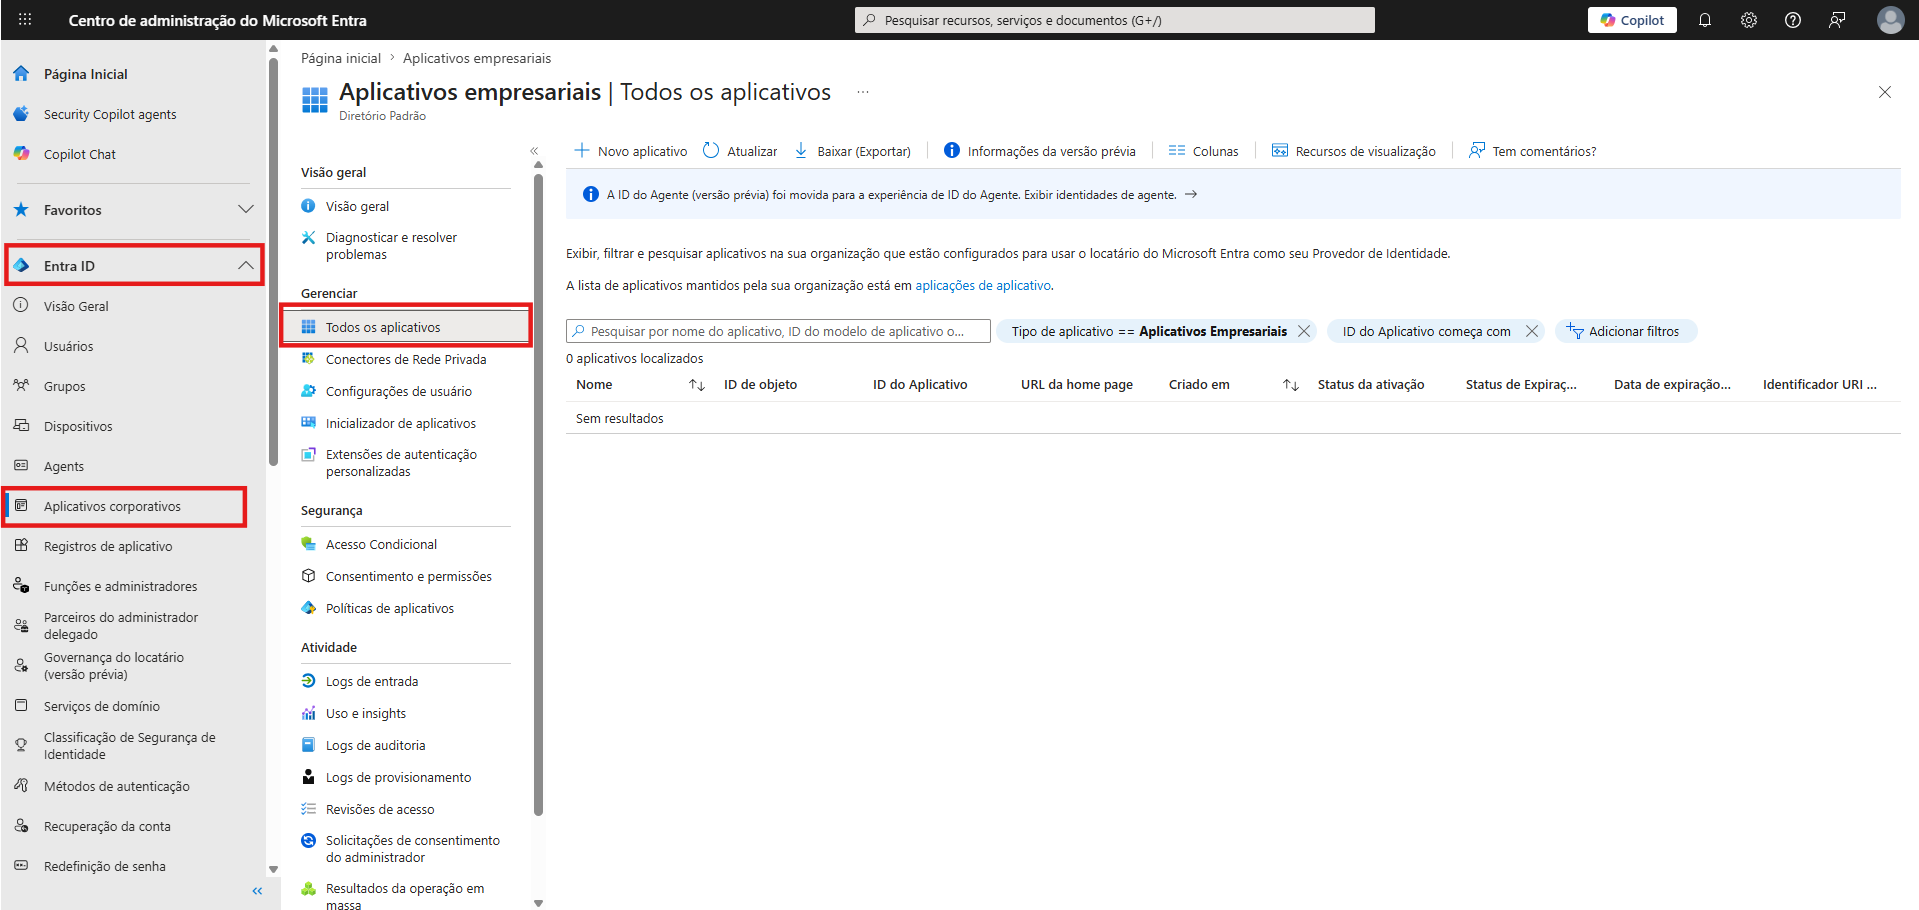The image size is (1919, 910).
Task: Collapse the resource menu with double chevron
Action: [534, 151]
